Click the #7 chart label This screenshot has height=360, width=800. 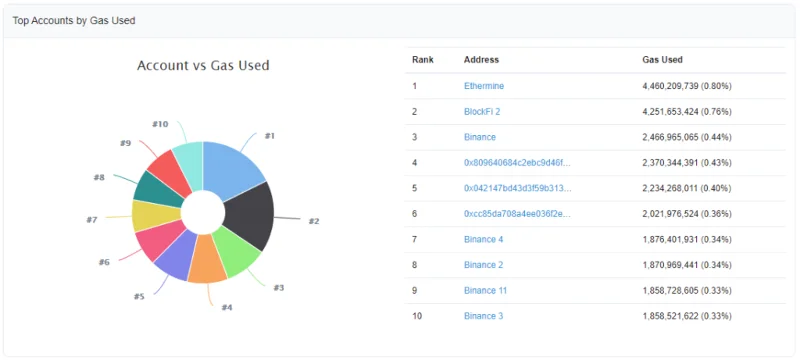tap(92, 220)
